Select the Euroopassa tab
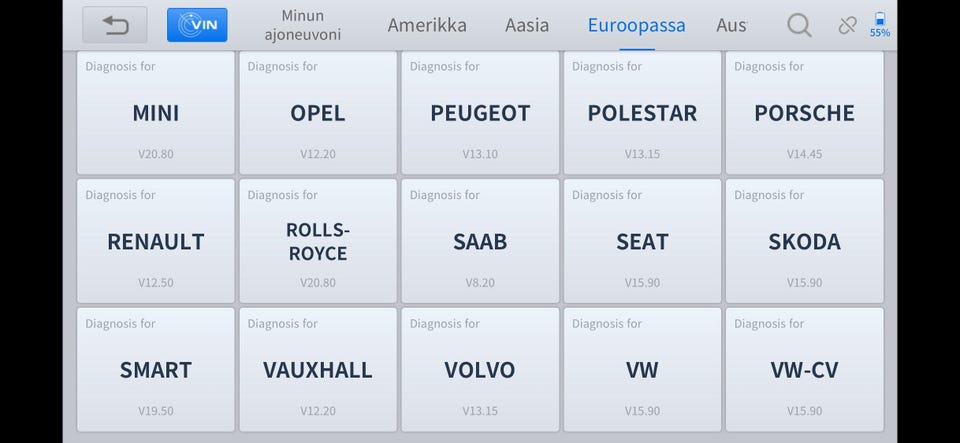 637,25
